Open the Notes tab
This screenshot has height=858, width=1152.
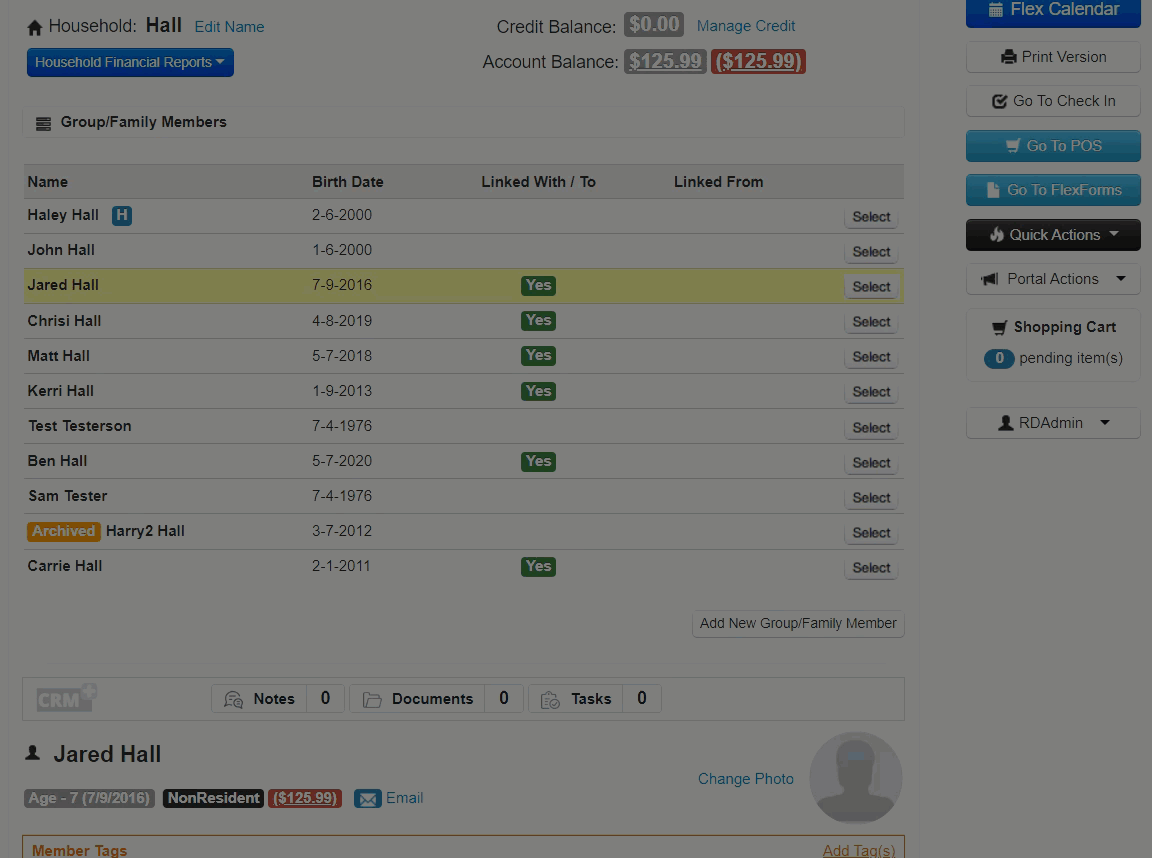click(278, 699)
